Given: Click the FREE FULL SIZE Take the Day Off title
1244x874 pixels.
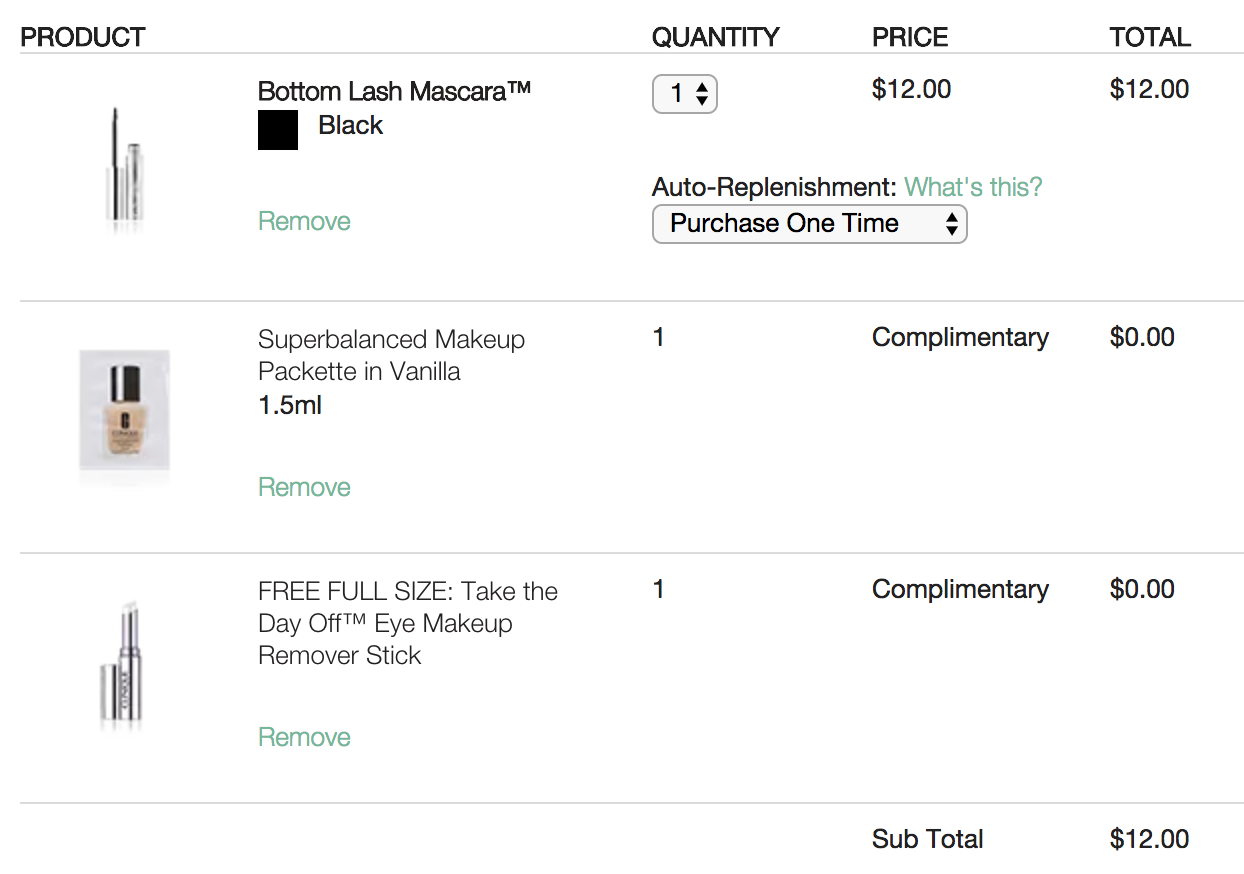Looking at the screenshot, I should coord(408,623).
